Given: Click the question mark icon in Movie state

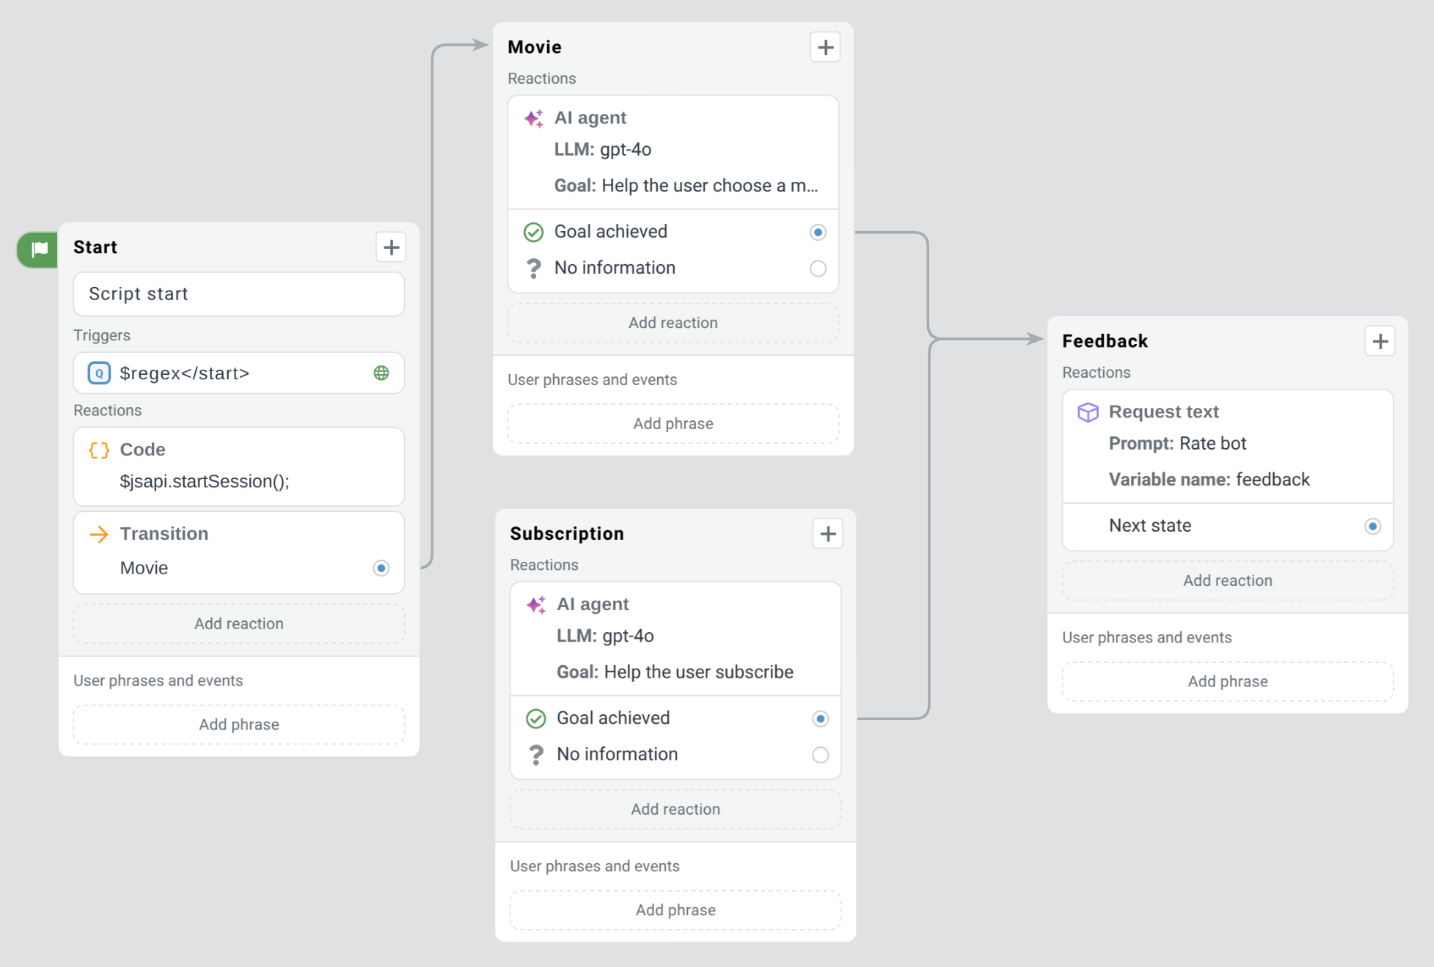Looking at the screenshot, I should pyautogui.click(x=533, y=268).
